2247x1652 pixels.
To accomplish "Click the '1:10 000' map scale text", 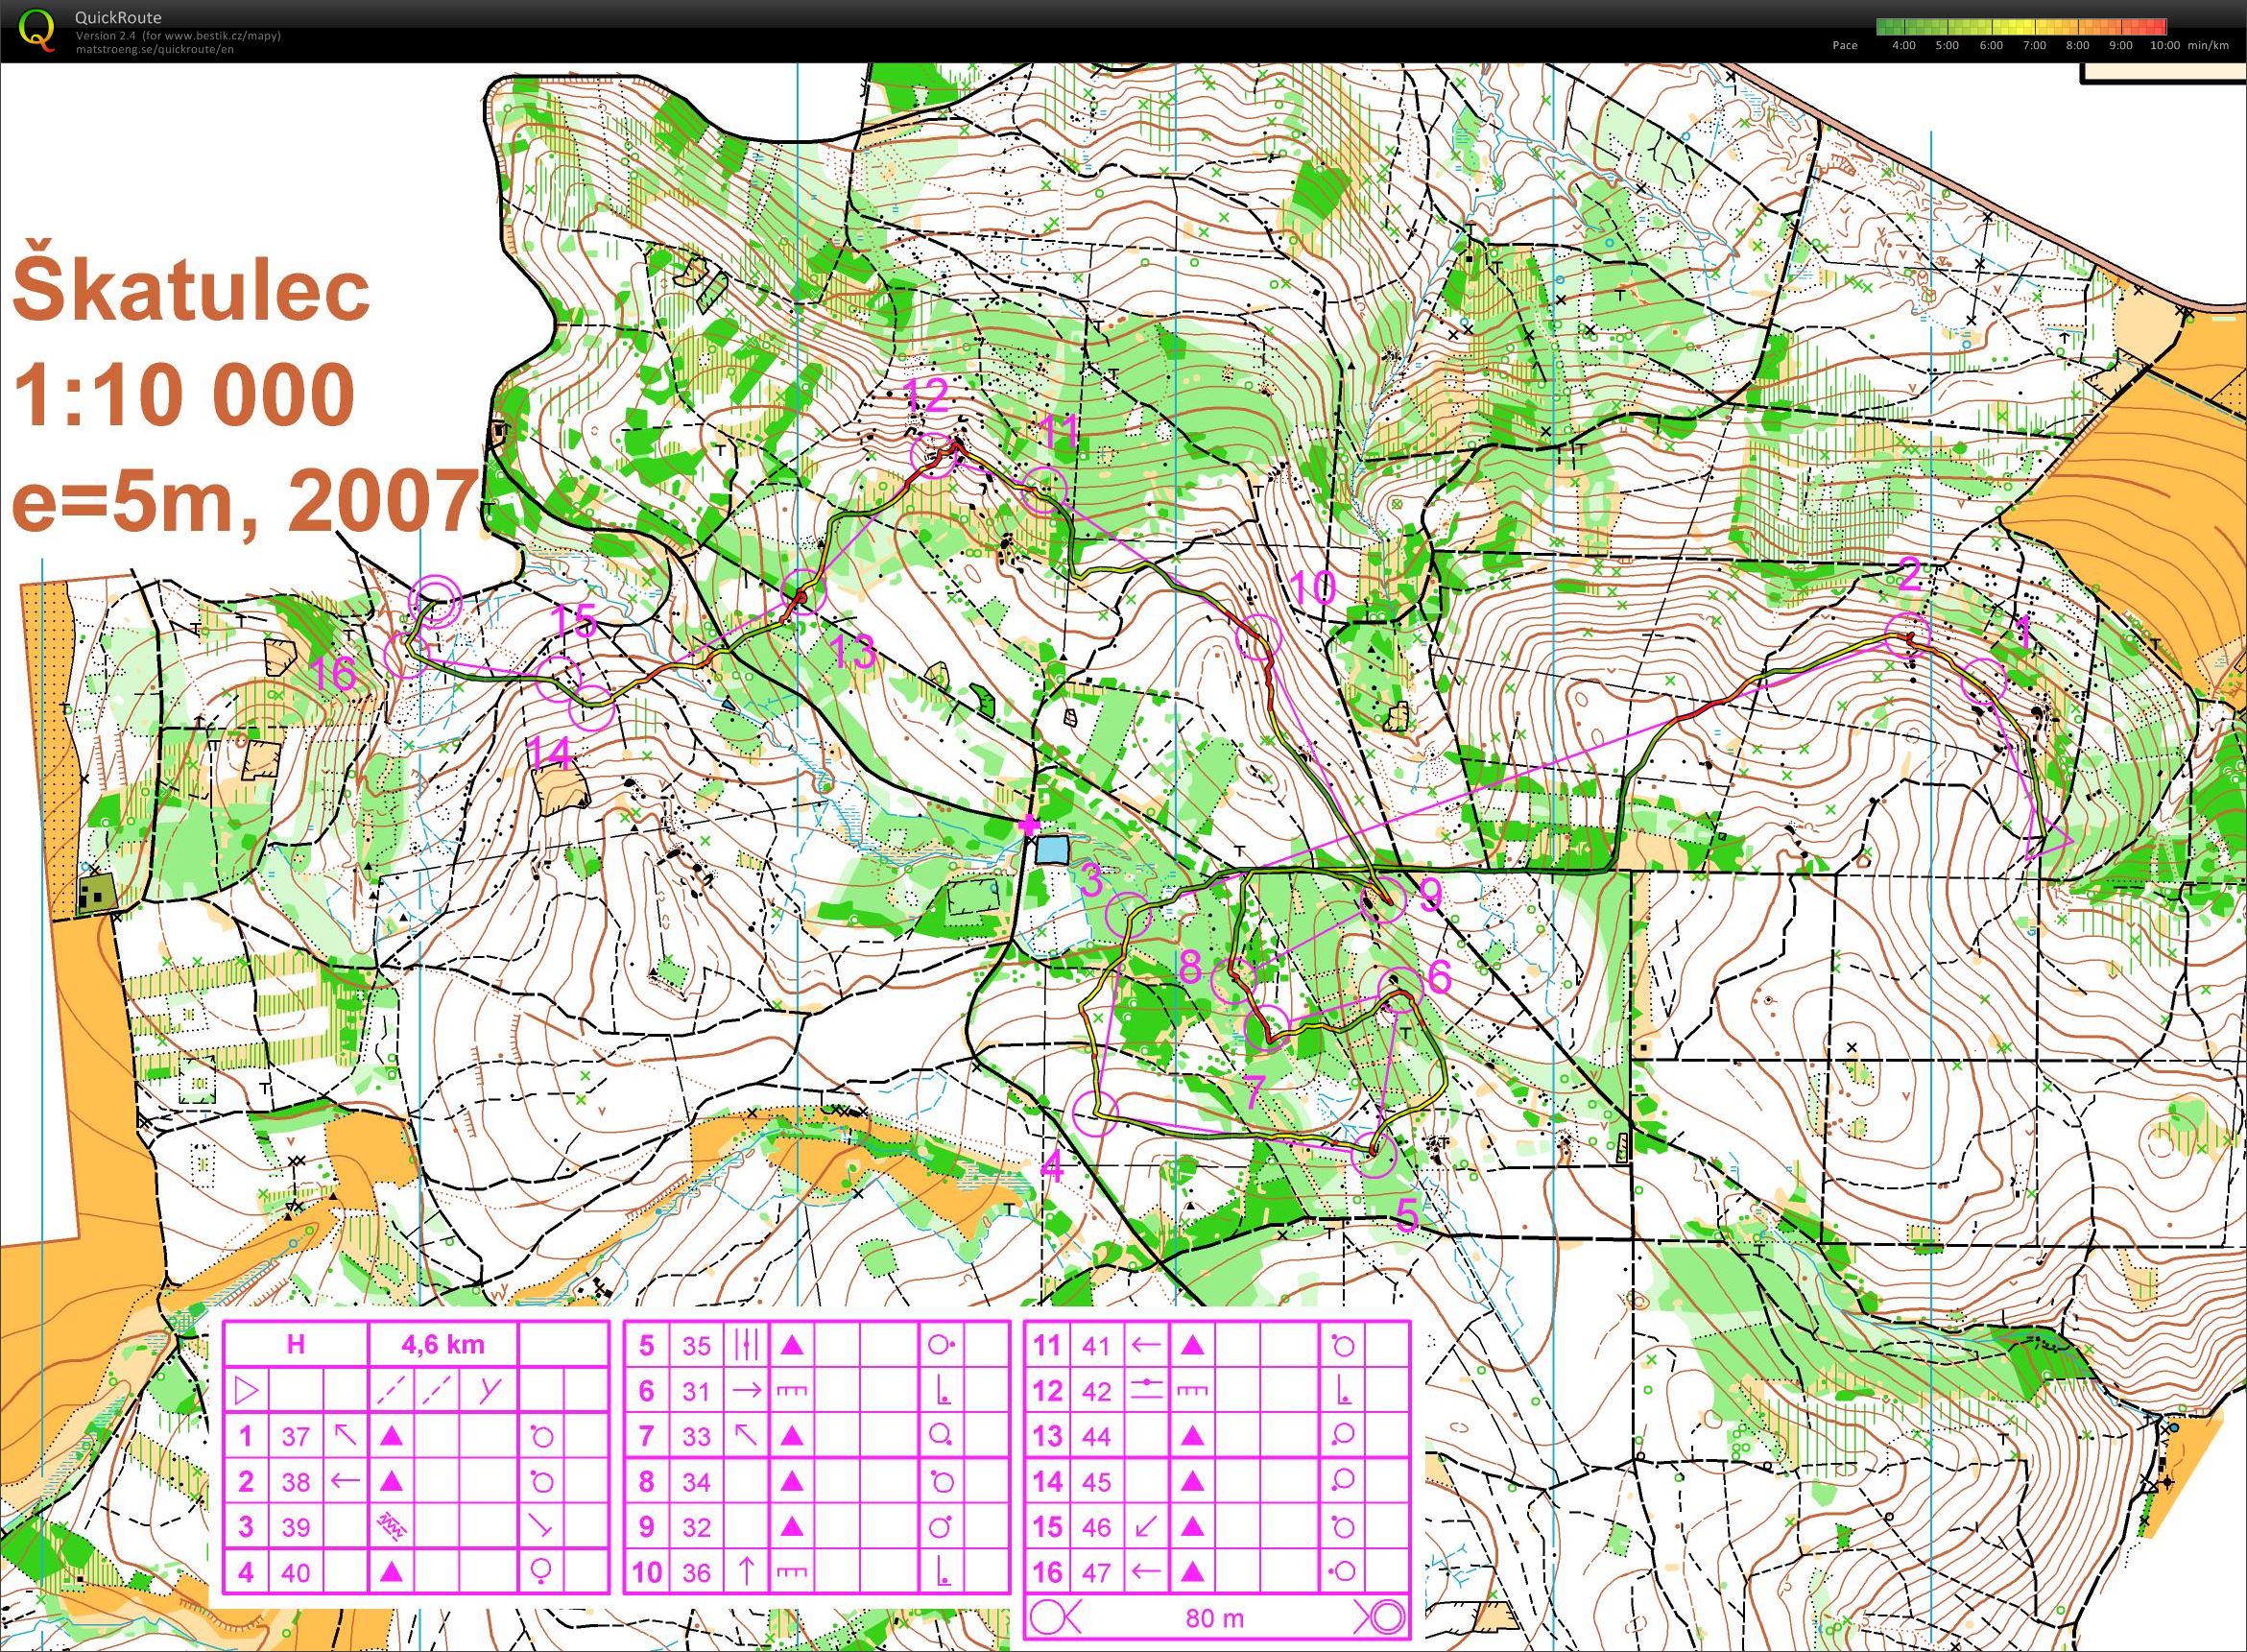I will click(x=187, y=393).
